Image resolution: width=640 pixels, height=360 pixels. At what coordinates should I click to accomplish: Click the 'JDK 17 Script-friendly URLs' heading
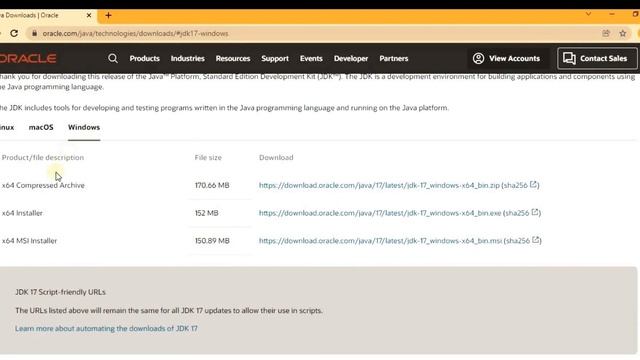coord(60,292)
